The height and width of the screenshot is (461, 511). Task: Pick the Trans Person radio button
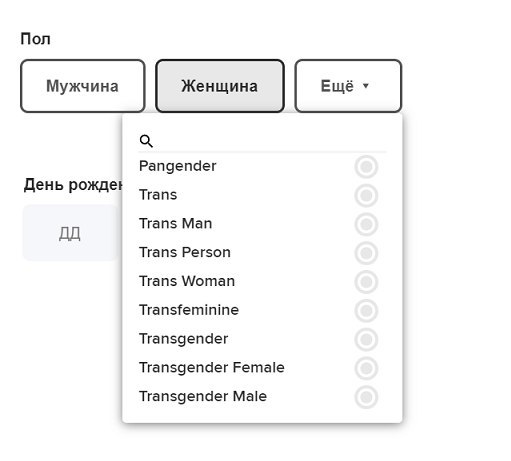tap(366, 253)
